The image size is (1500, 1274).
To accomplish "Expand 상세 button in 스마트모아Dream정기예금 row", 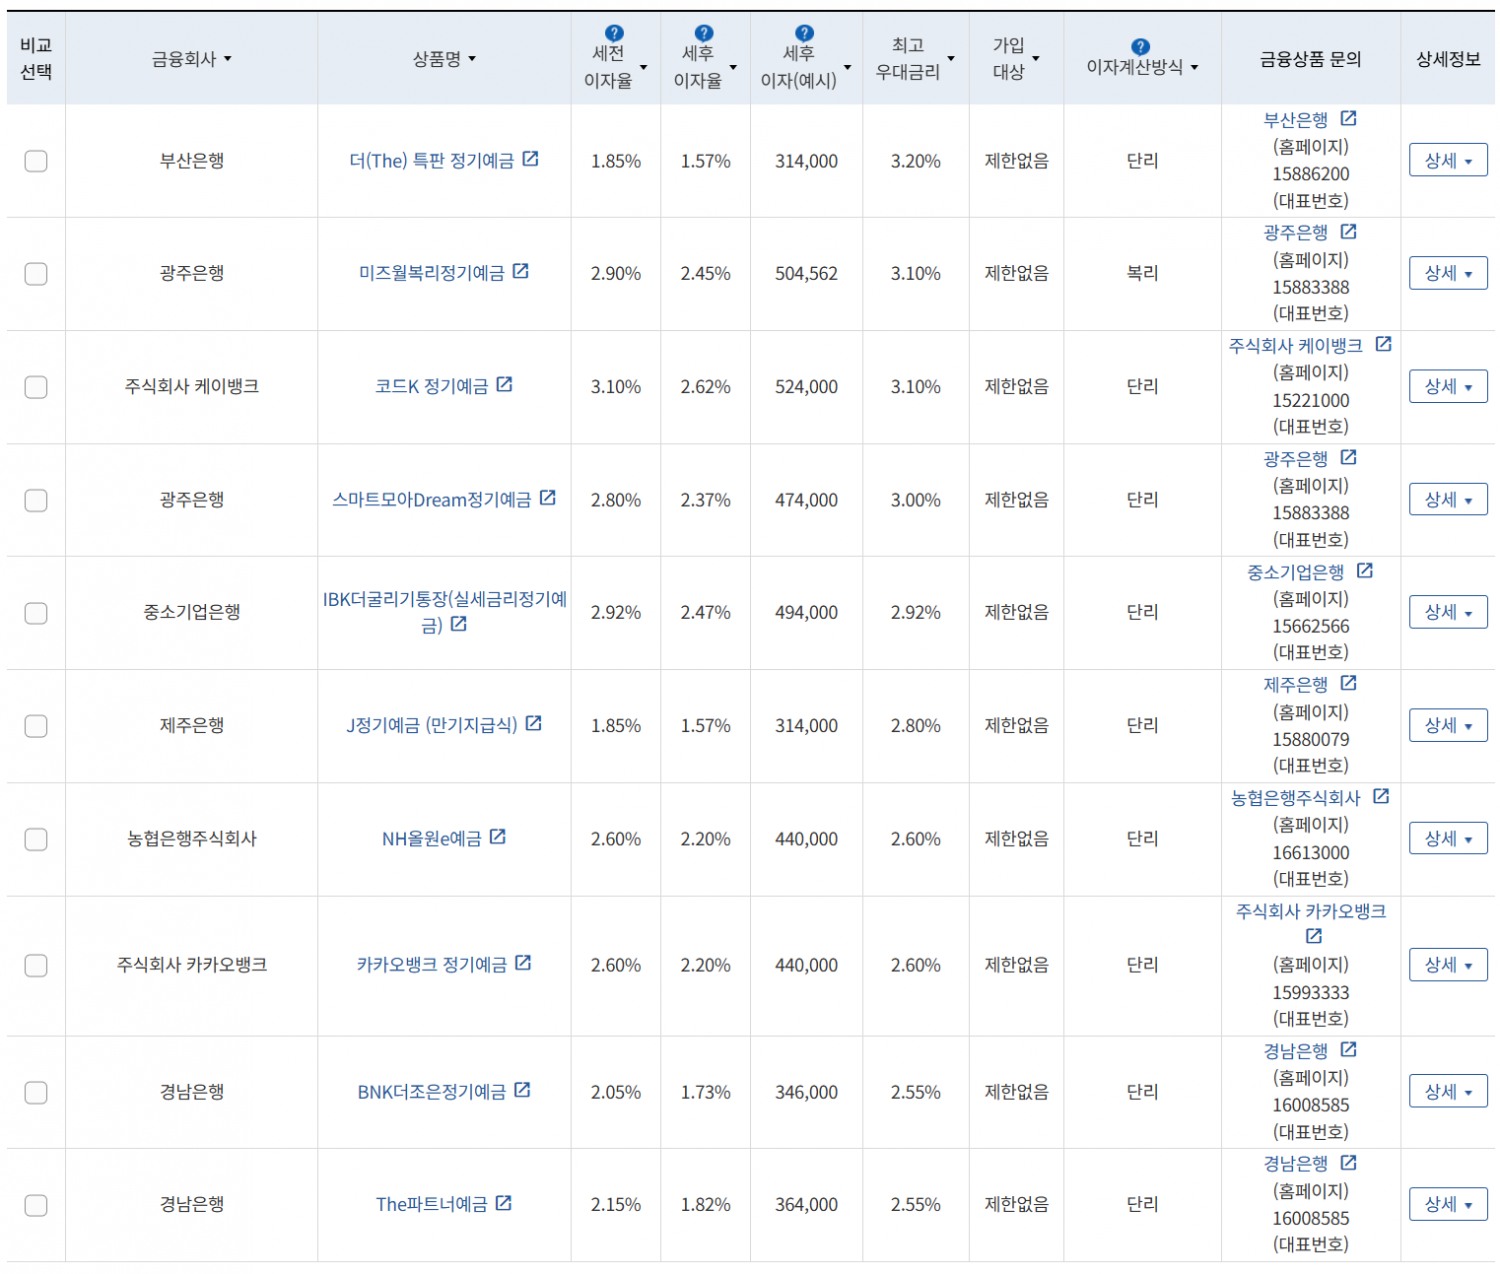I will click(1448, 499).
